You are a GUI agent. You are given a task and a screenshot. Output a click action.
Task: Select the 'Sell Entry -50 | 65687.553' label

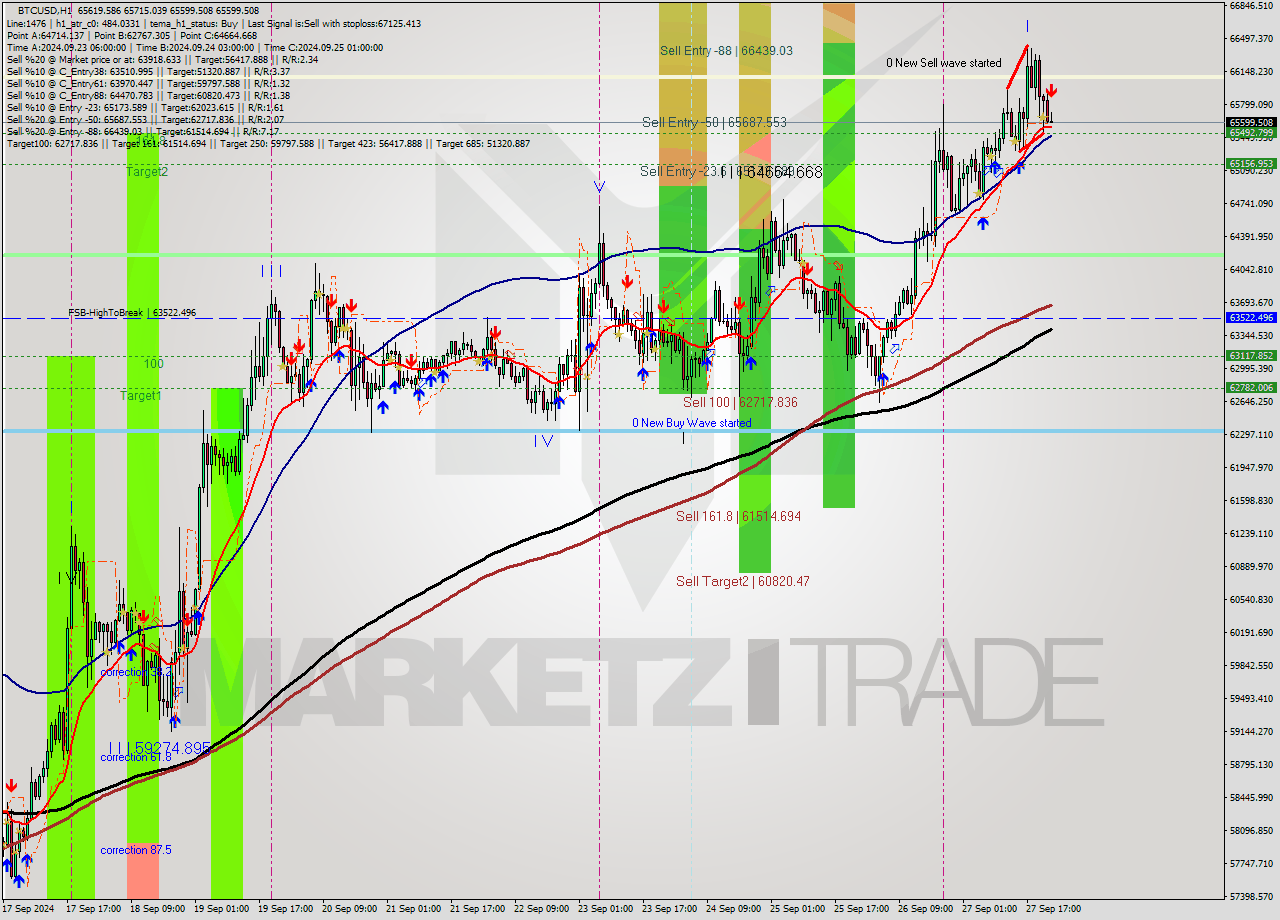714,122
